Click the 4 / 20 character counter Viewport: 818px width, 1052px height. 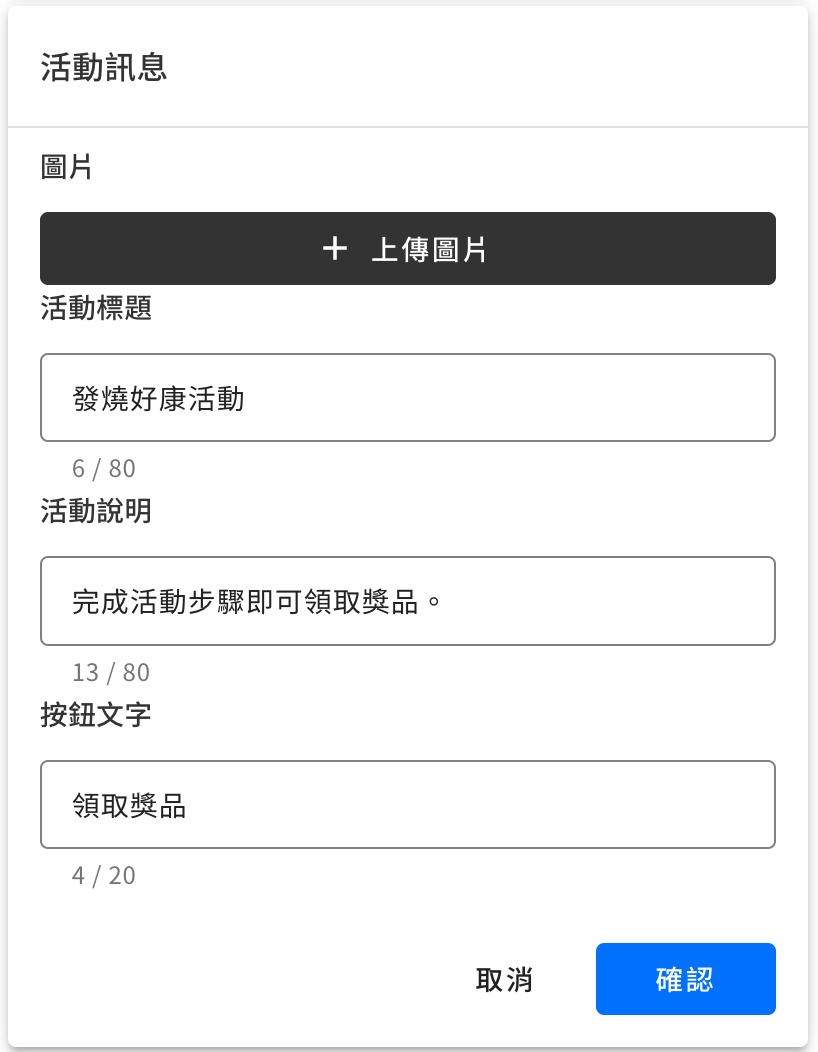tap(103, 876)
